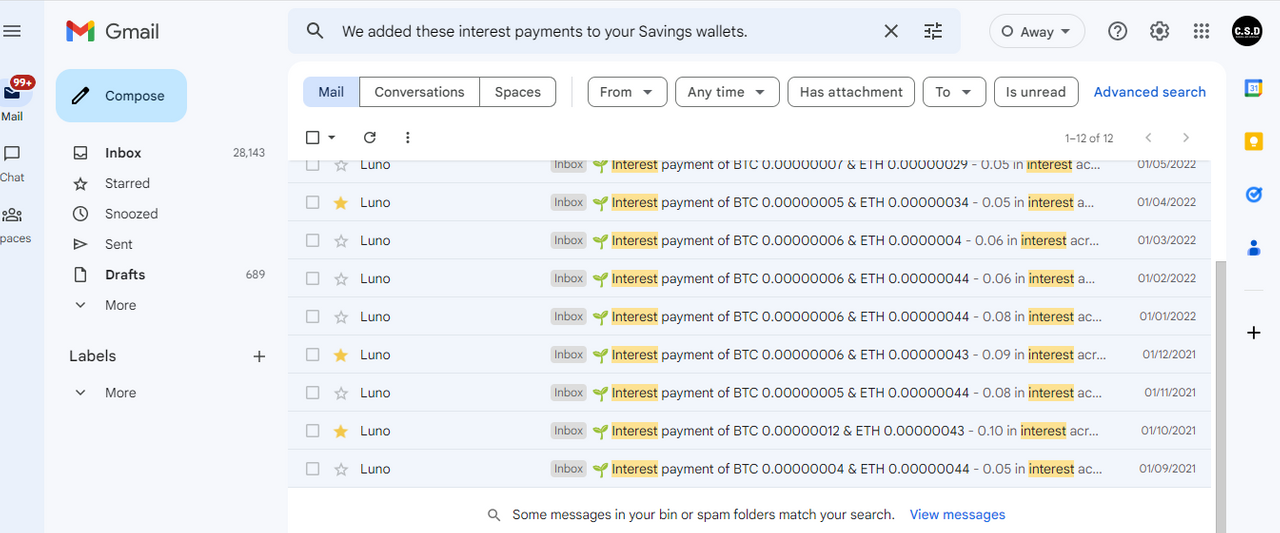Open Advanced search link
The height and width of the screenshot is (533, 1280).
pos(1150,92)
